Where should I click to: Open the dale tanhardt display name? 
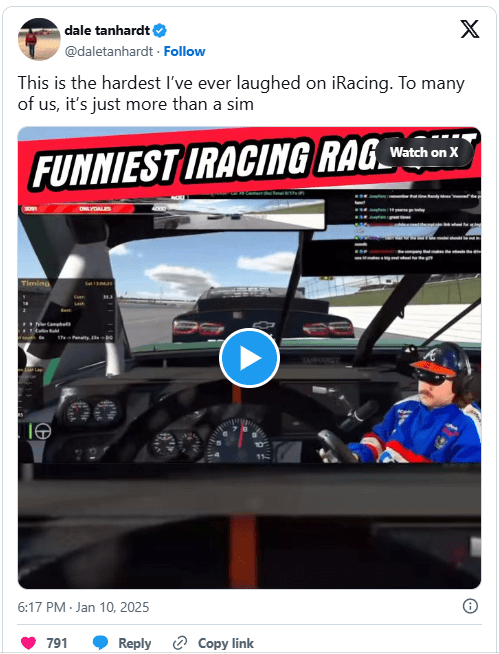pos(107,30)
